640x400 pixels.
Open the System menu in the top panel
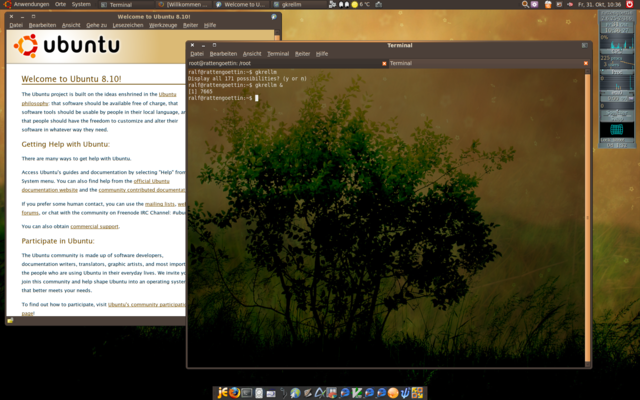coord(81,4)
